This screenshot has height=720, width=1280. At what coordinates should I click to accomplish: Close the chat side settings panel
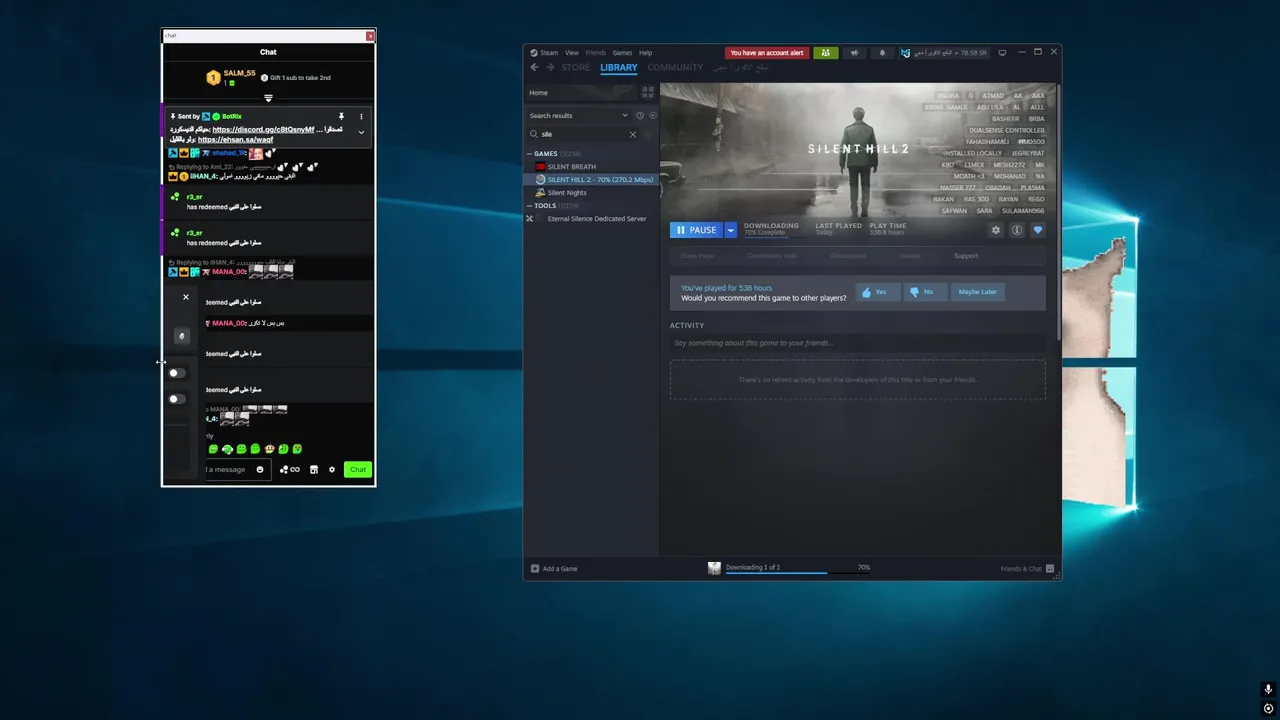[x=185, y=297]
